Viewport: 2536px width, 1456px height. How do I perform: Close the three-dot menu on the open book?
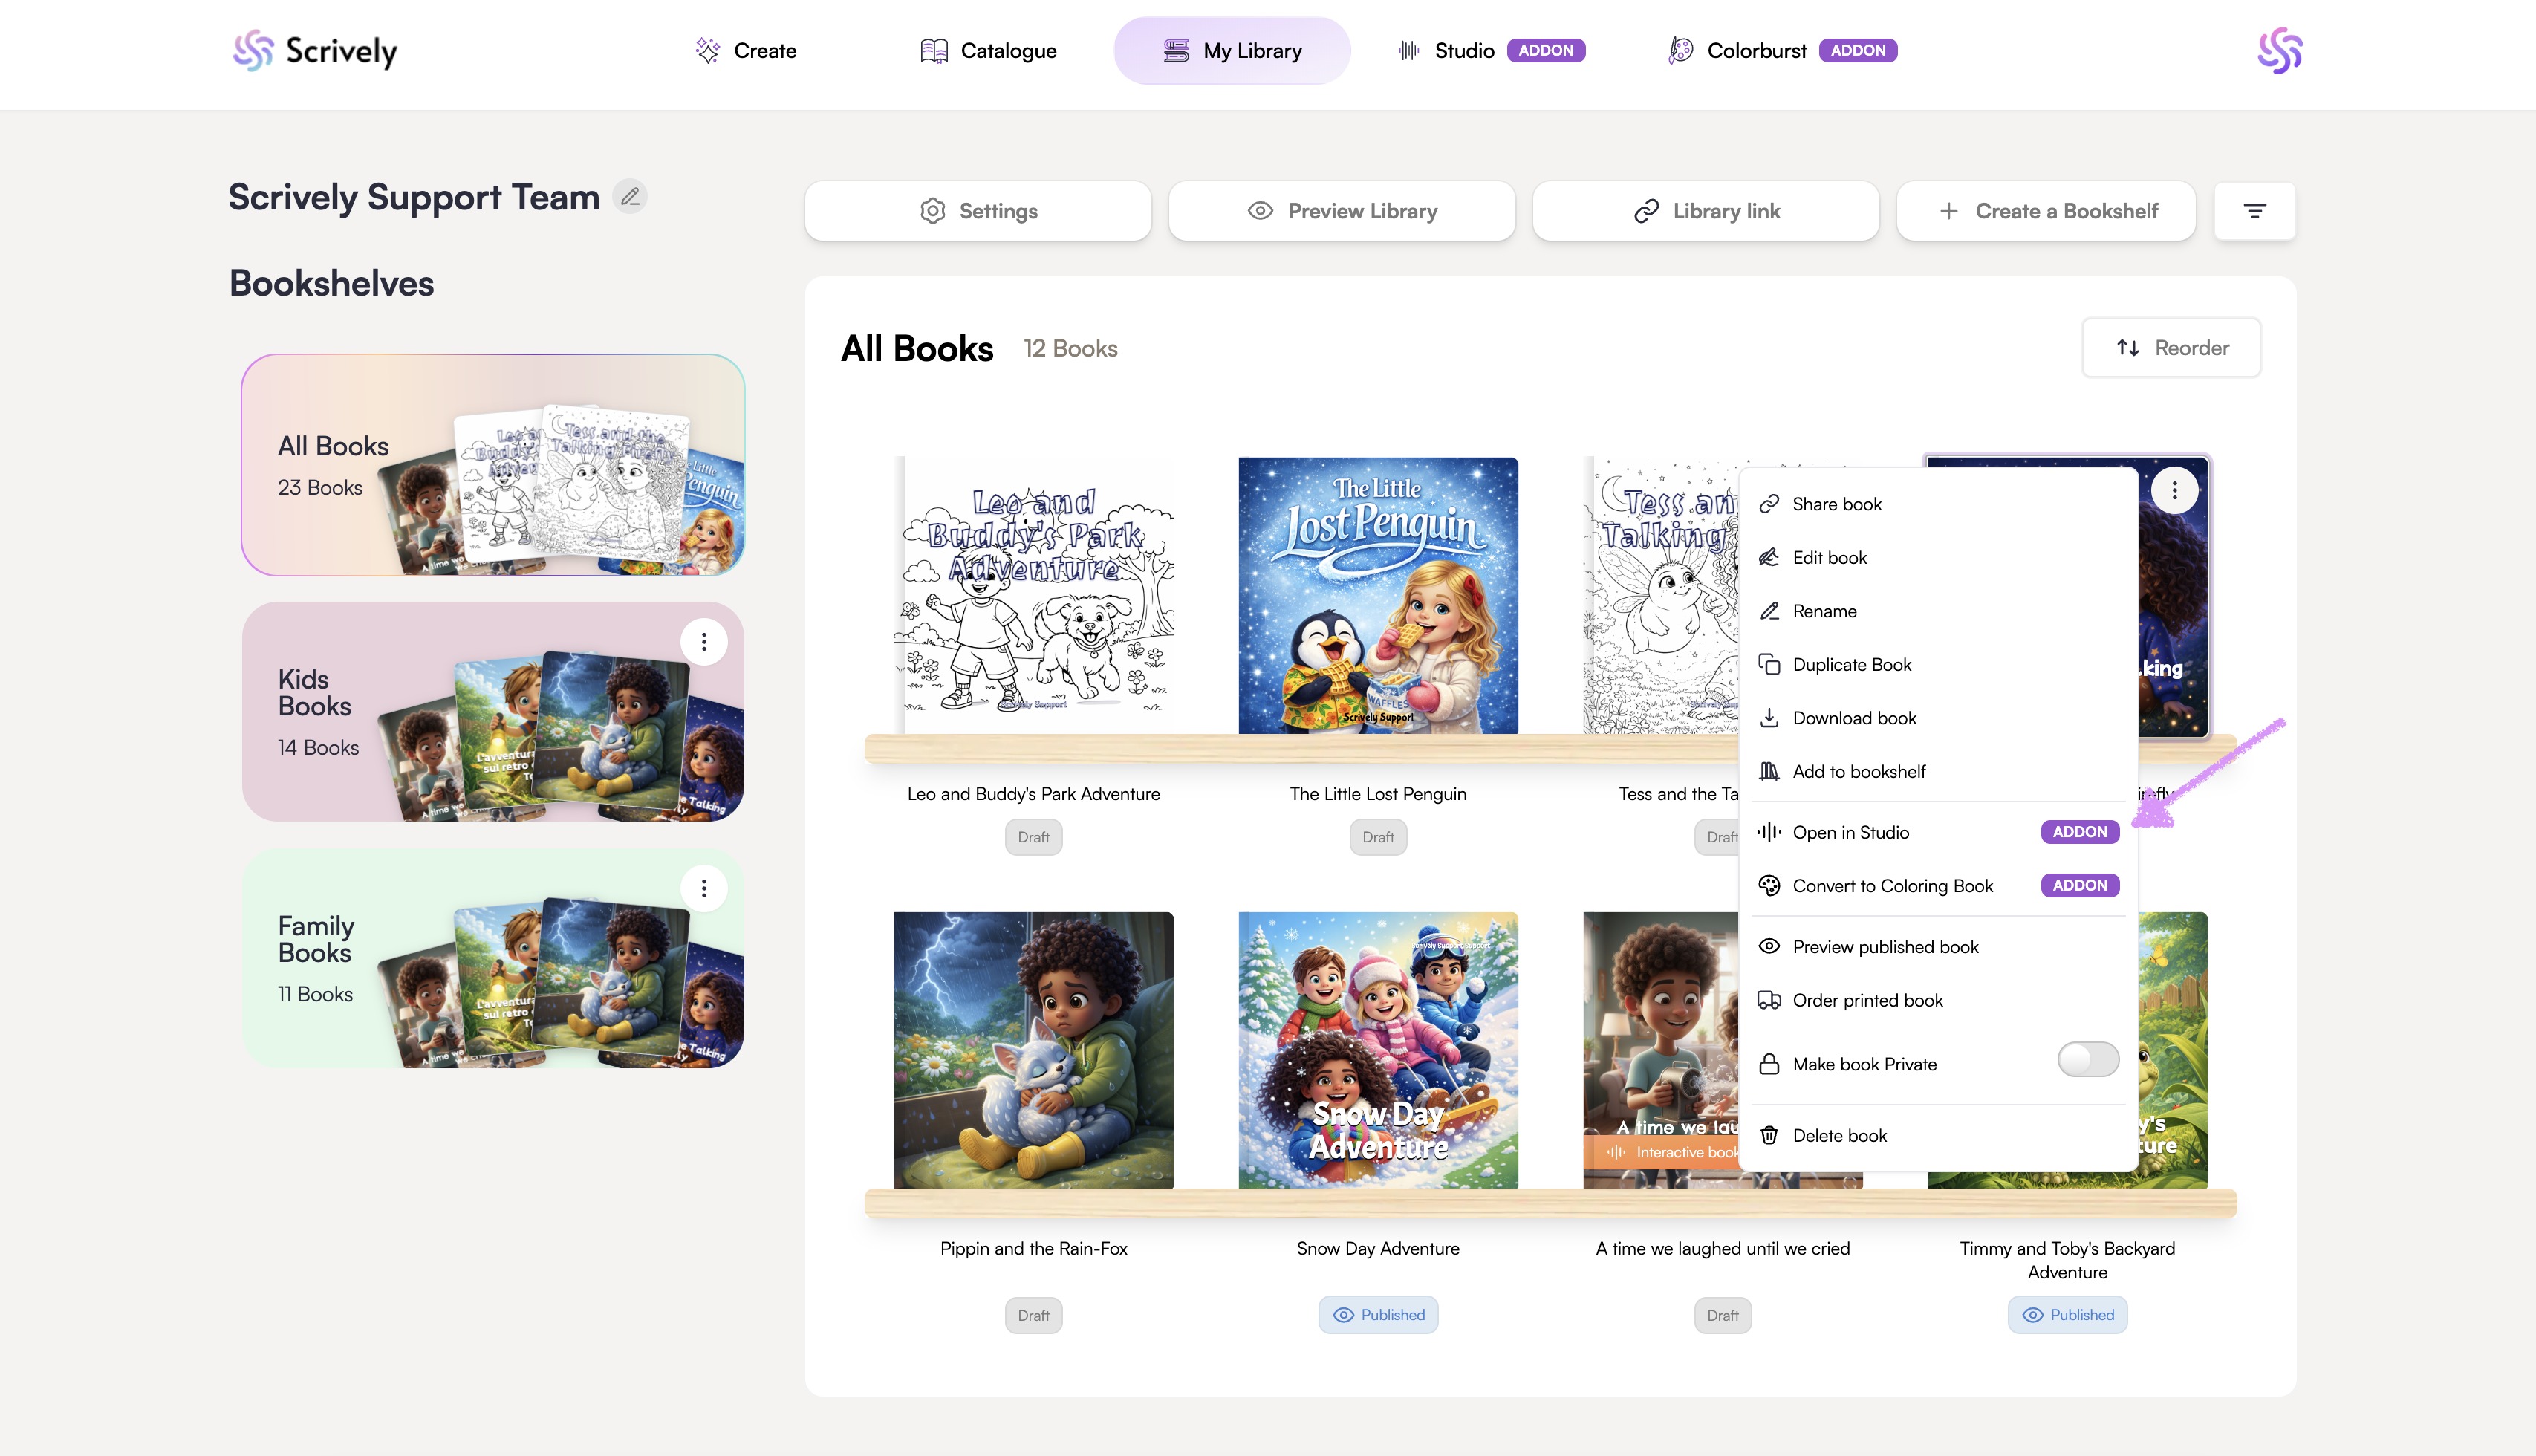(x=2174, y=490)
